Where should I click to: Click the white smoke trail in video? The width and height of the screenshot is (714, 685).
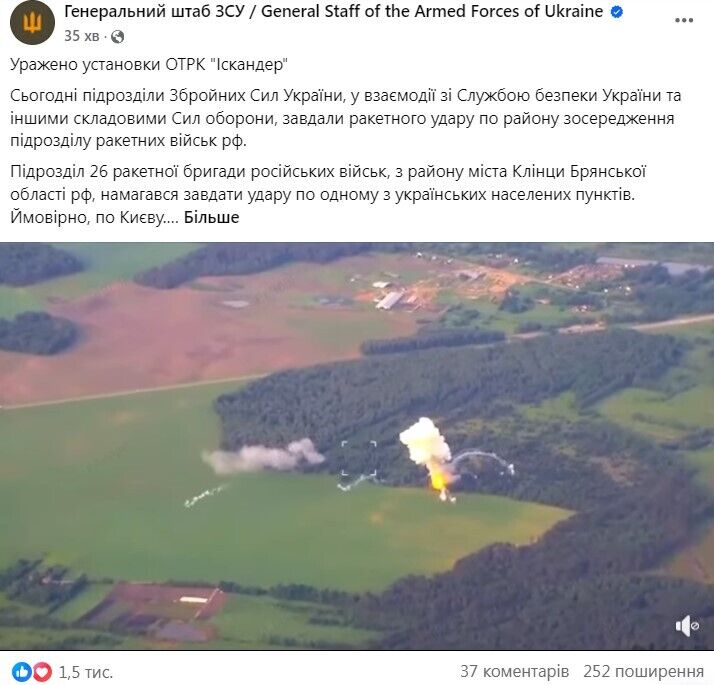point(264,457)
